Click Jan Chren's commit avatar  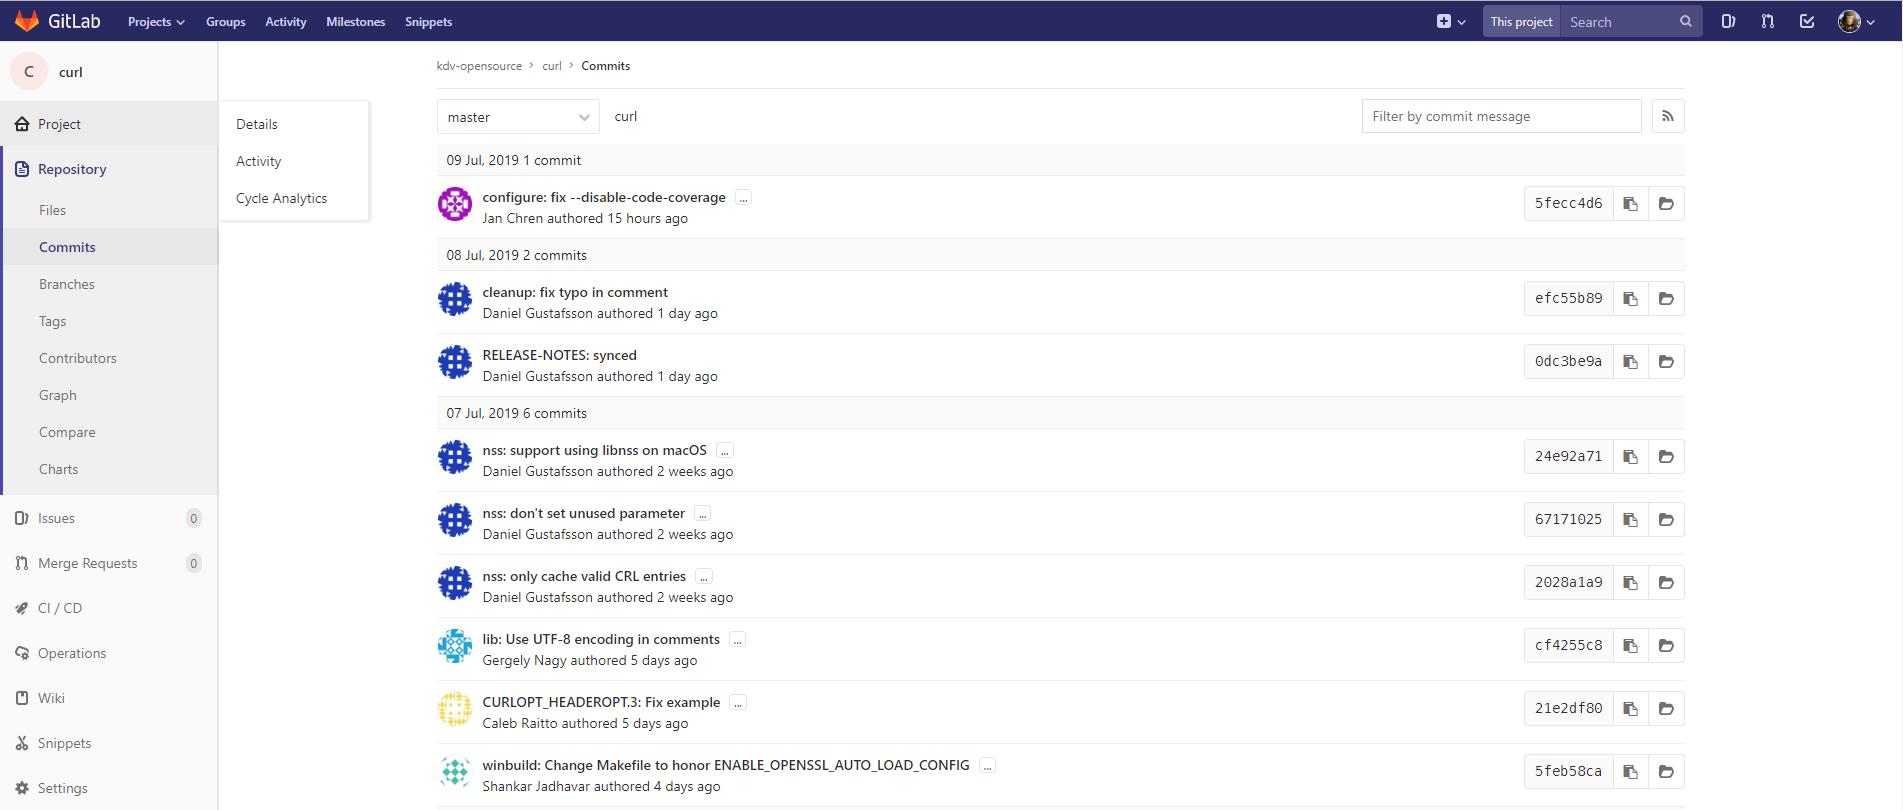[x=455, y=204]
